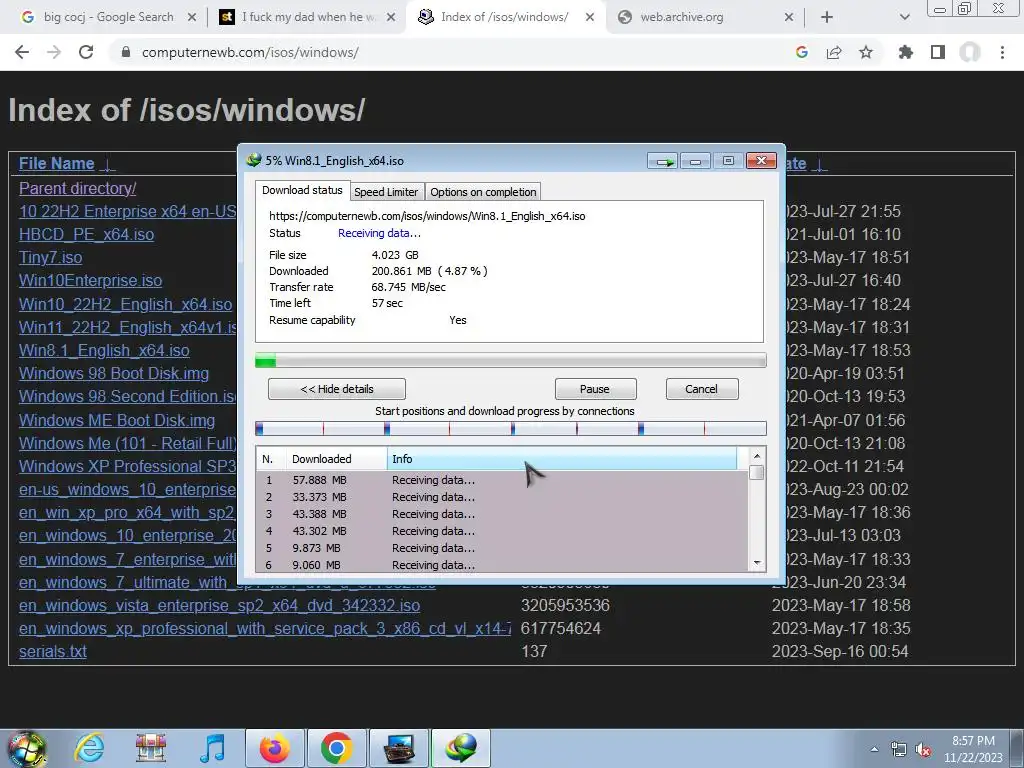This screenshot has width=1024, height=768.
Task: Click the IDM icon in the dialog title
Action: (254, 160)
